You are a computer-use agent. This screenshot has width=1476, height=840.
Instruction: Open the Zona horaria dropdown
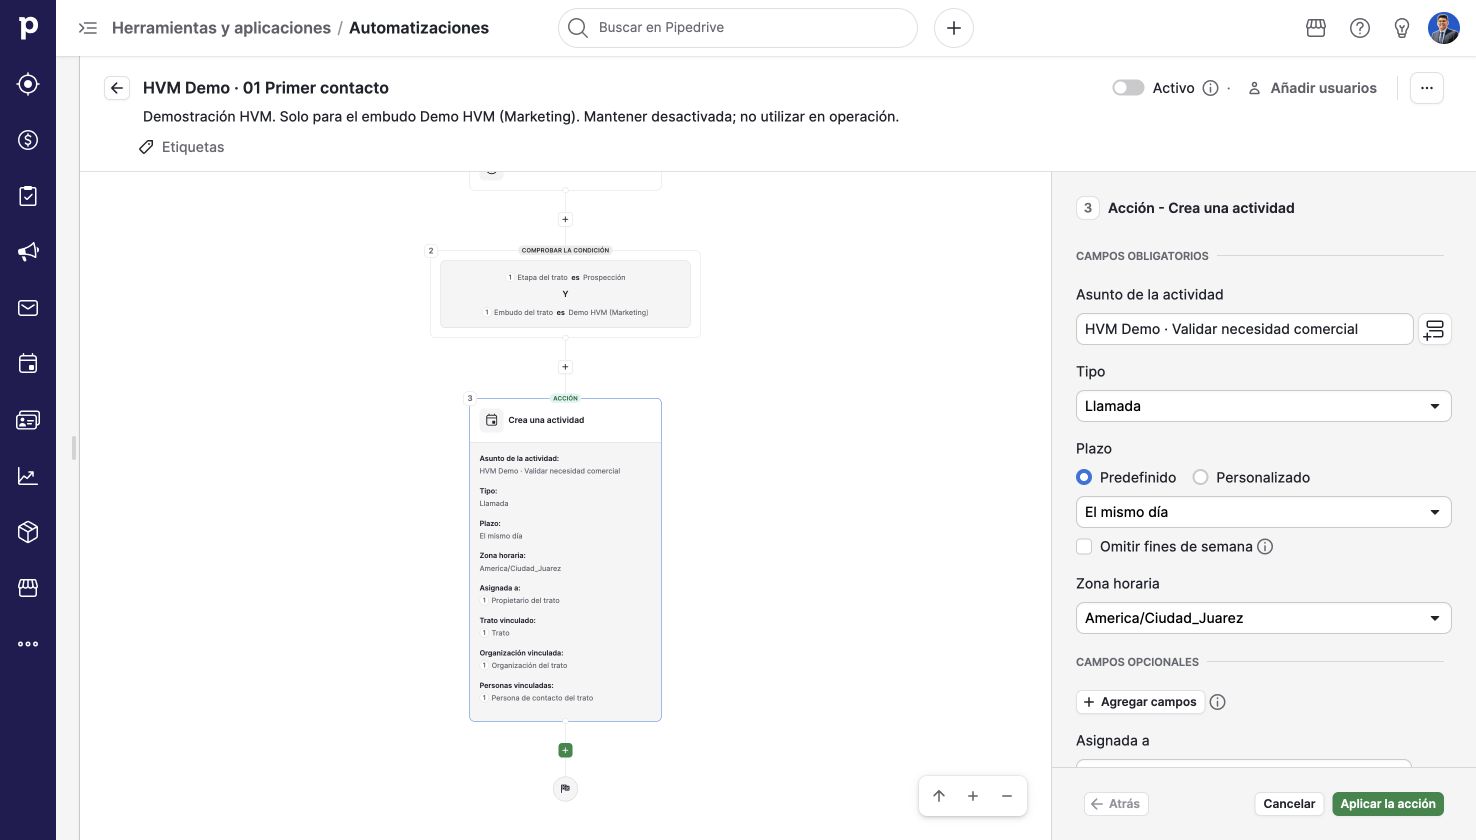(1263, 618)
